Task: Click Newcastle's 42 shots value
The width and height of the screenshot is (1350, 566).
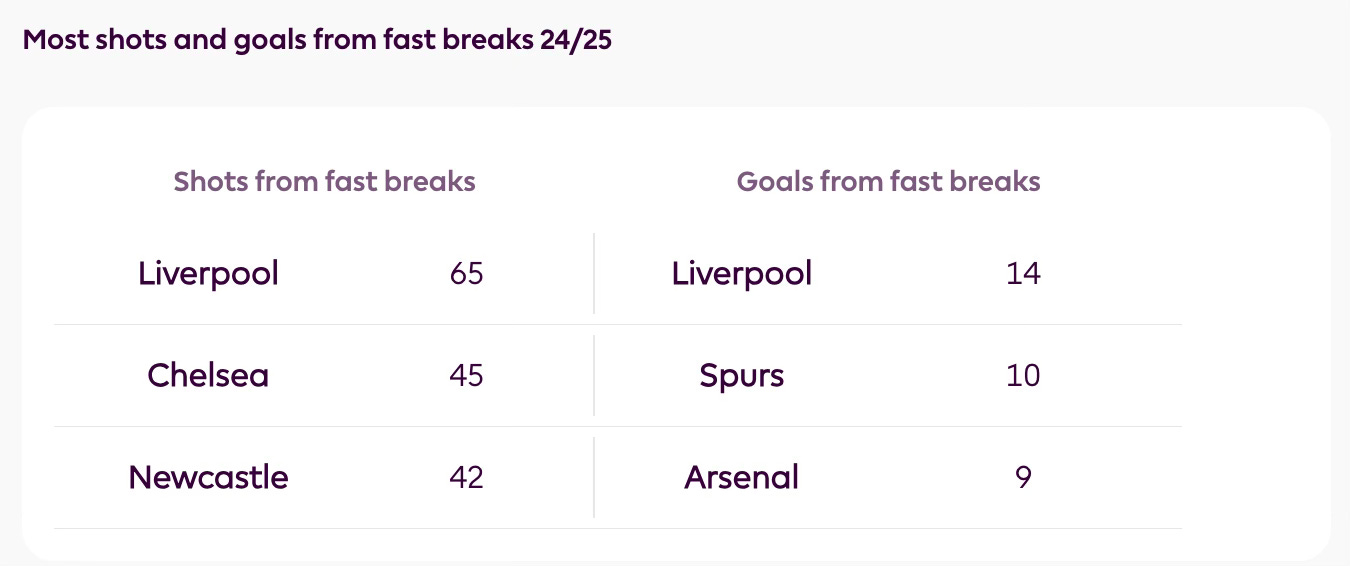Action: pos(466,477)
